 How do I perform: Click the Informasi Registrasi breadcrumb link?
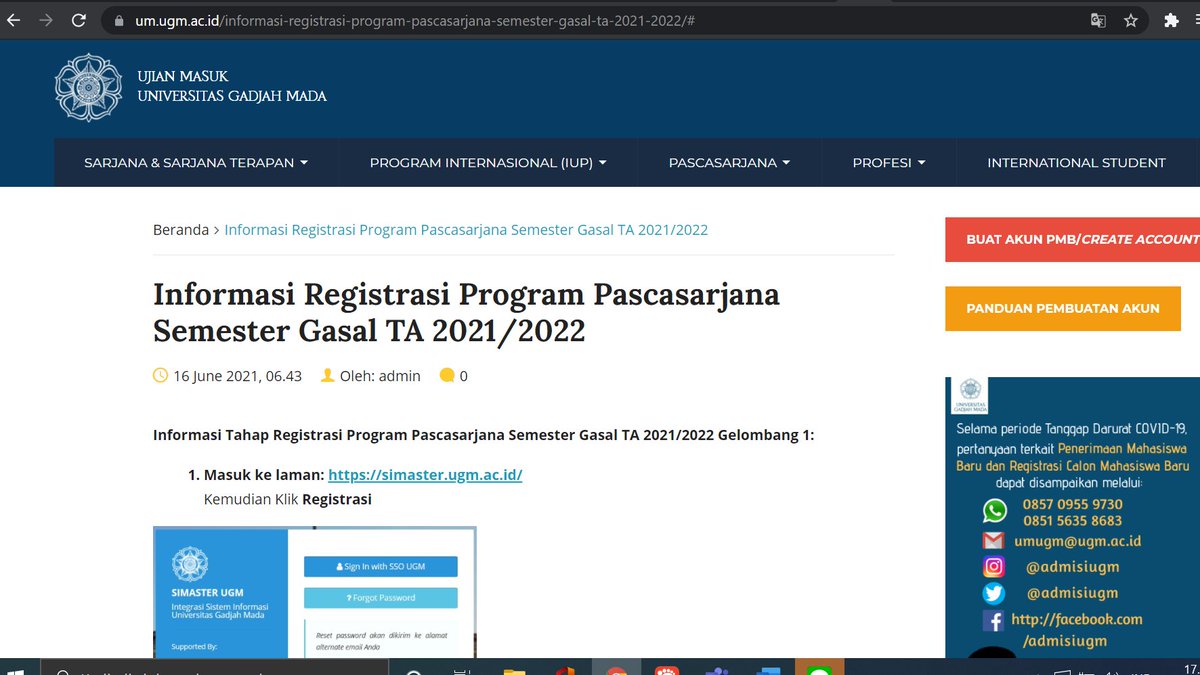pos(466,229)
